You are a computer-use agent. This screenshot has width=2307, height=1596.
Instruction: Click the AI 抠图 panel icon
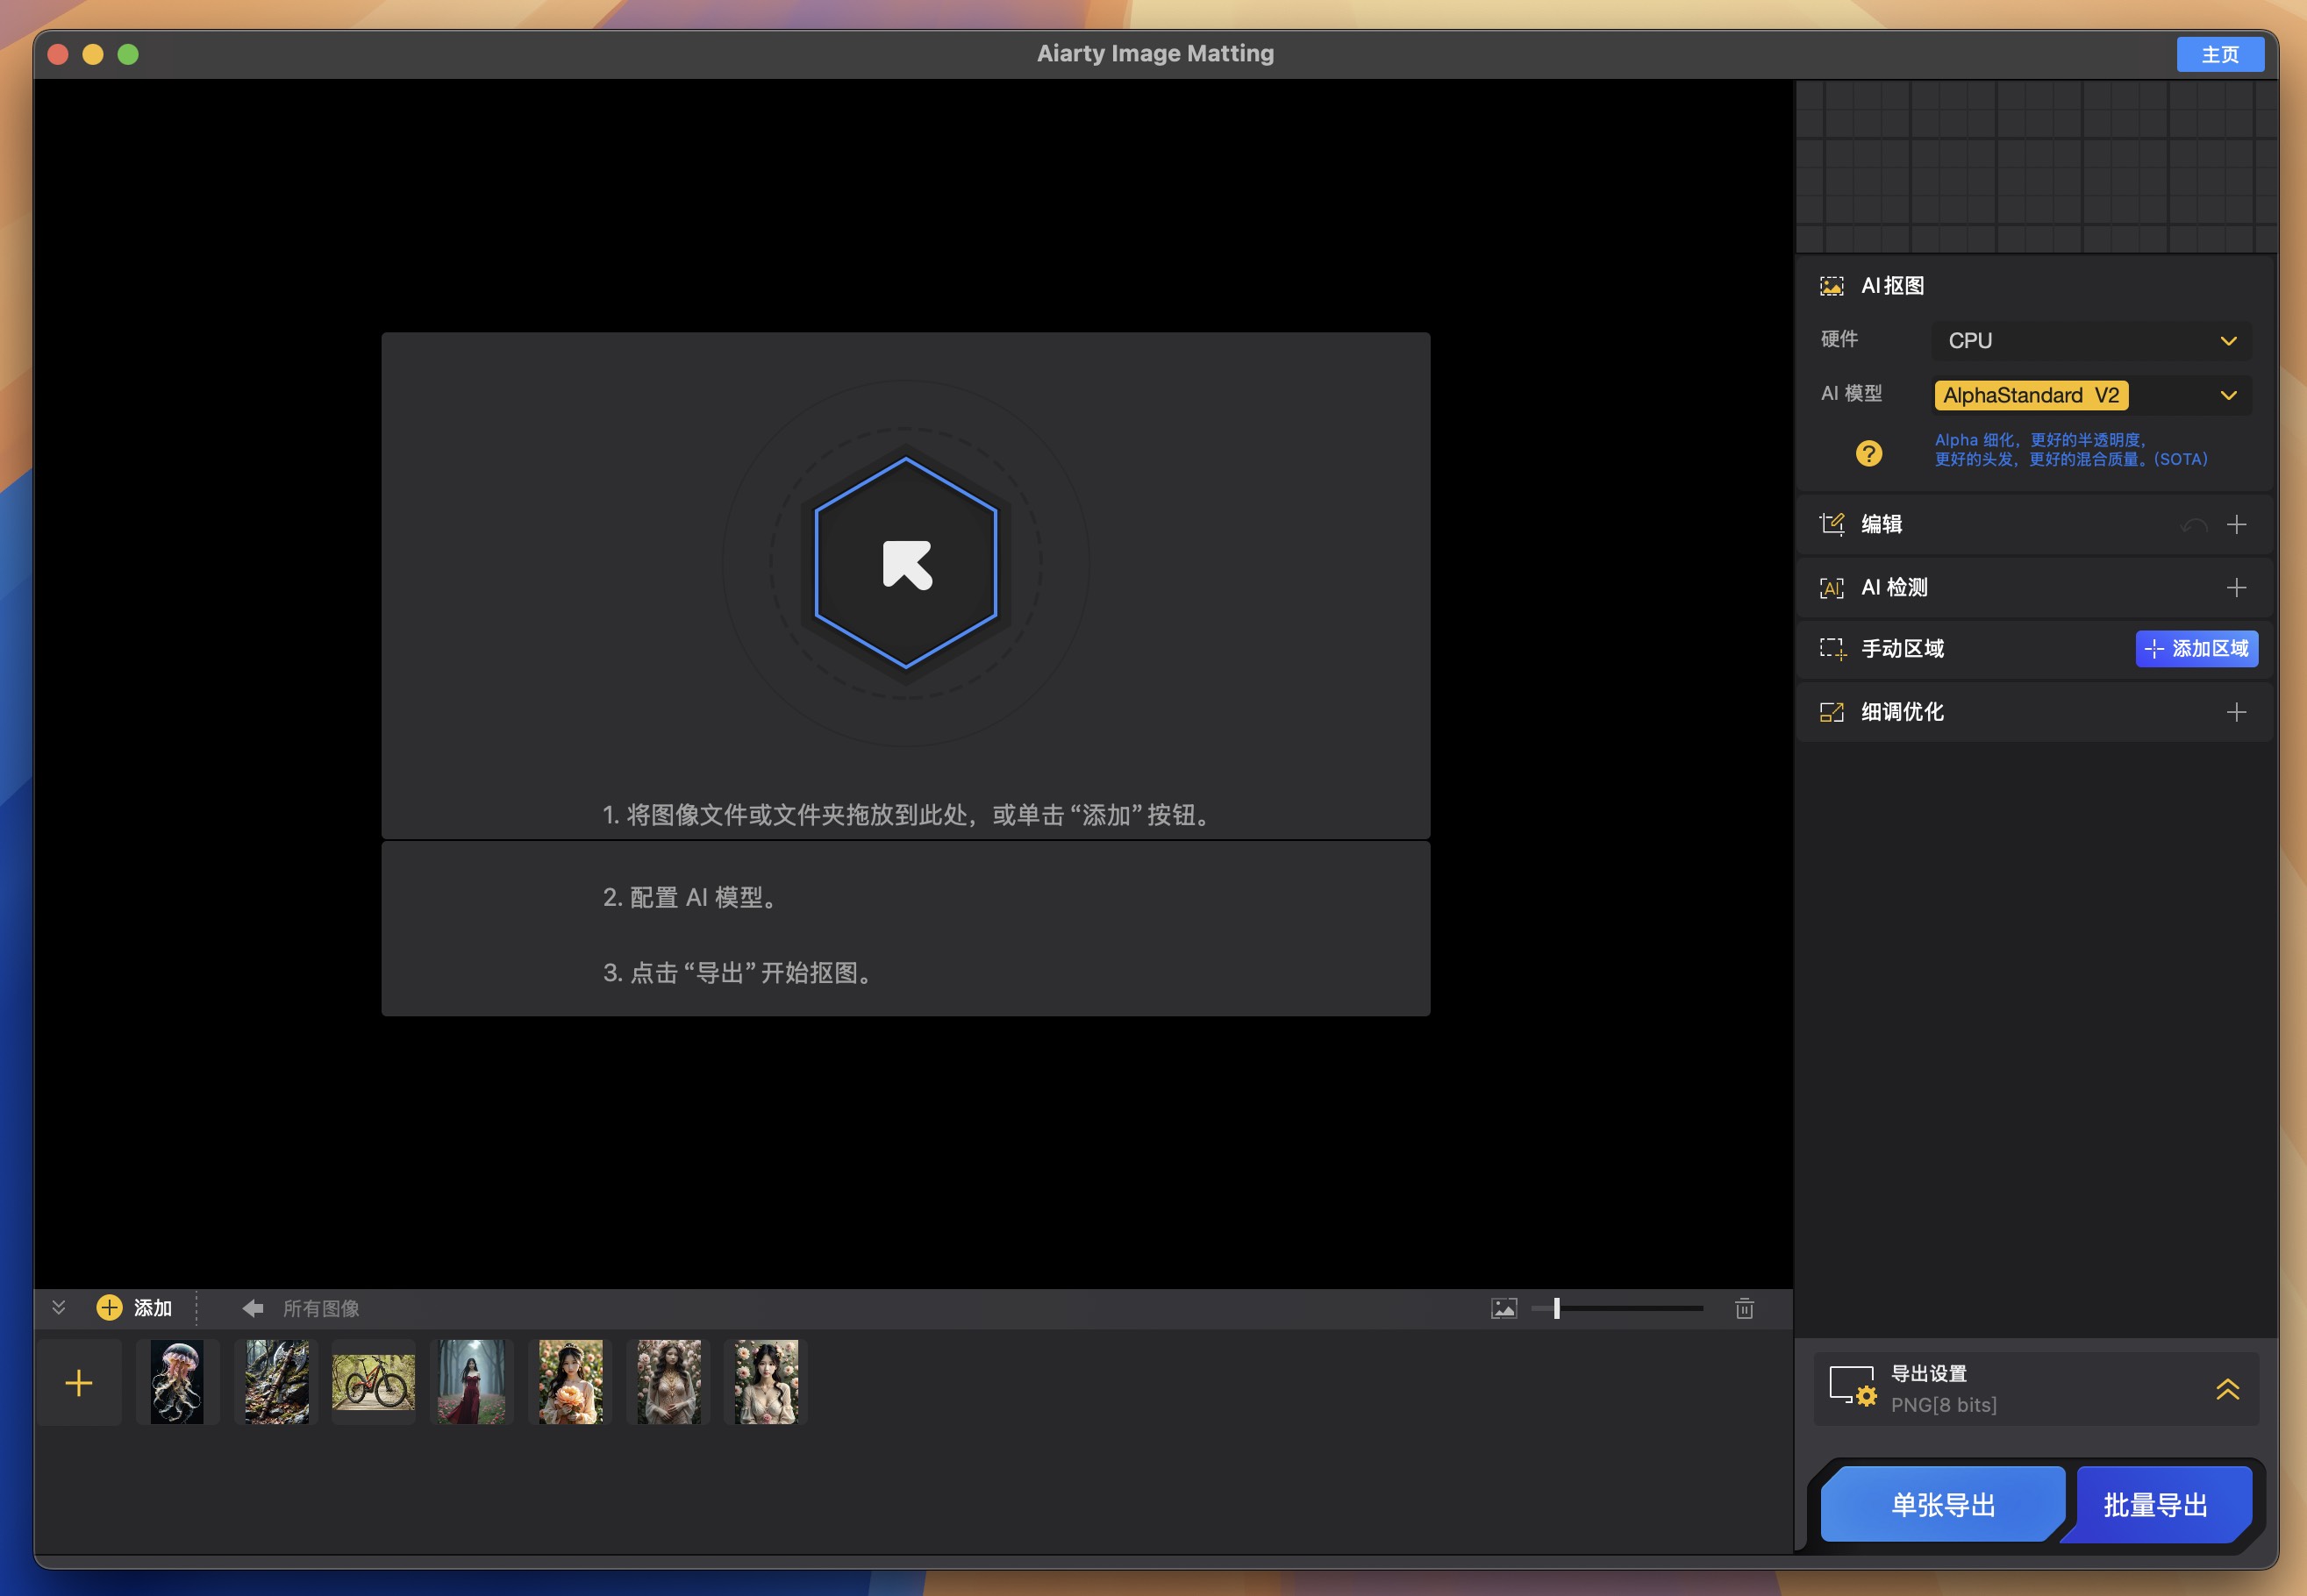pyautogui.click(x=1833, y=284)
